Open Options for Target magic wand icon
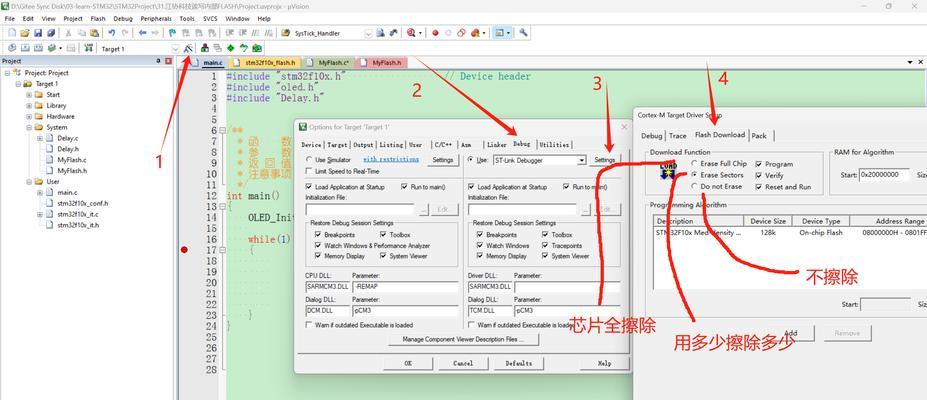 tap(188, 48)
